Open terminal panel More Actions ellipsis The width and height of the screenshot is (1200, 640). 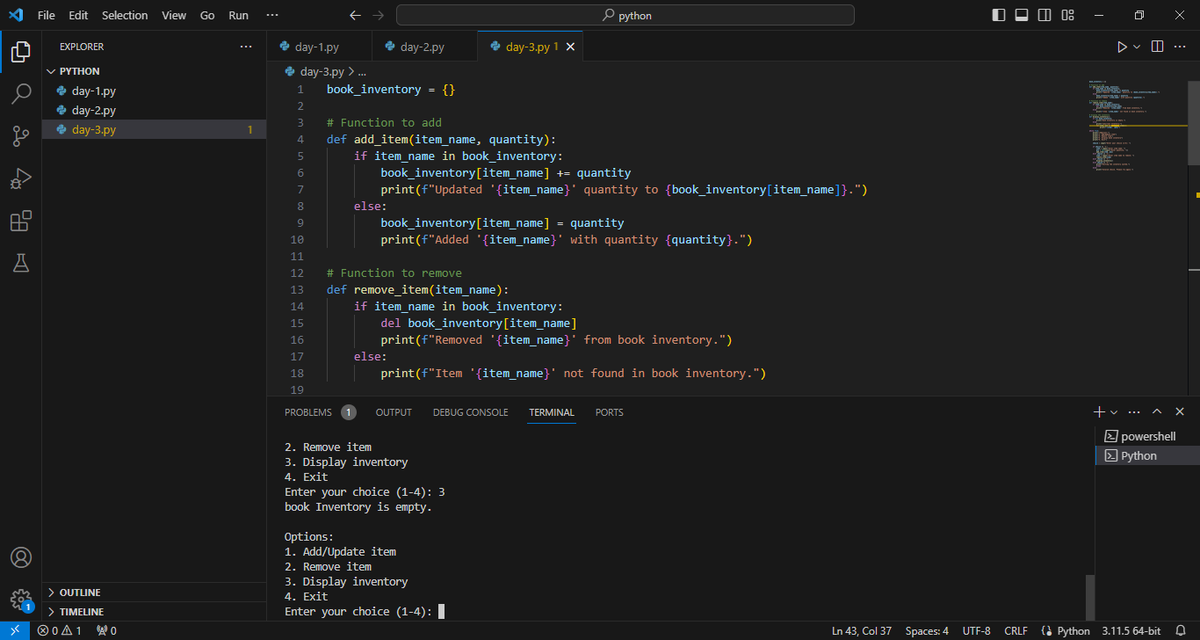(1133, 412)
